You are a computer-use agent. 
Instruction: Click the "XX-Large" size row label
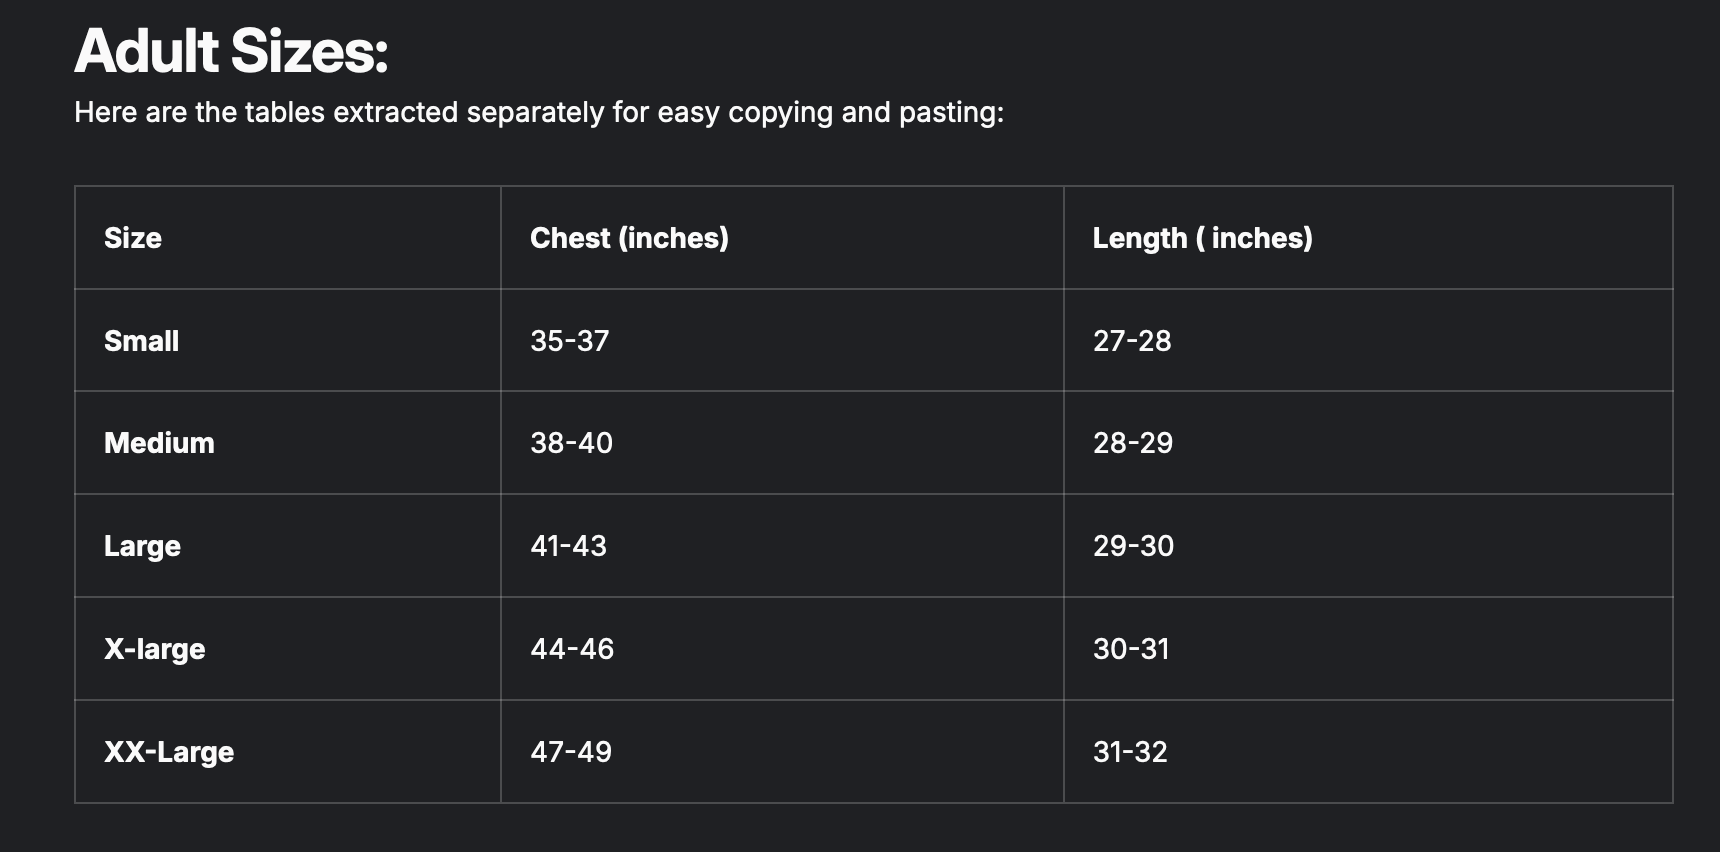pos(169,752)
